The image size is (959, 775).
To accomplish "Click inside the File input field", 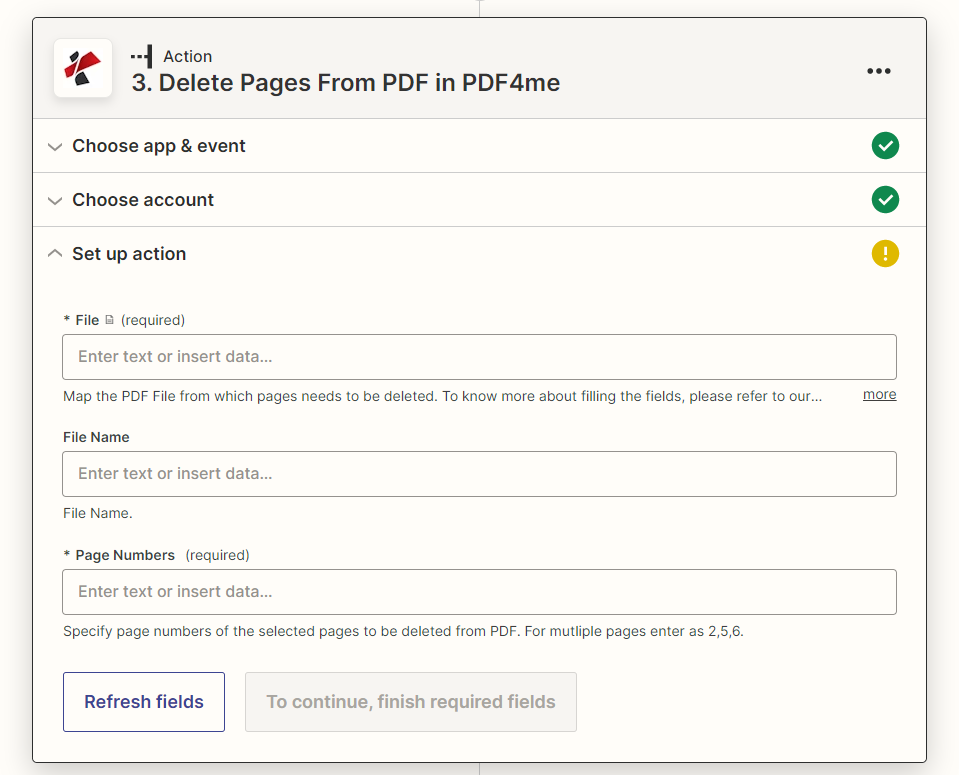I will pyautogui.click(x=480, y=357).
